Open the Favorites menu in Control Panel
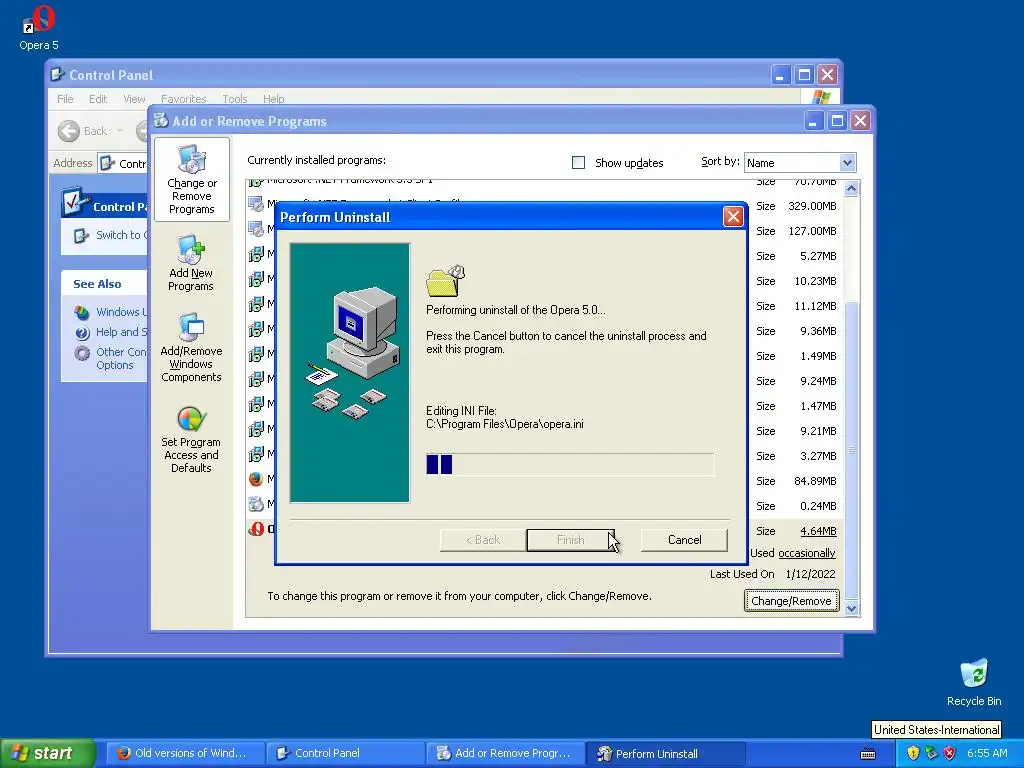This screenshot has height=768, width=1024. [x=184, y=99]
